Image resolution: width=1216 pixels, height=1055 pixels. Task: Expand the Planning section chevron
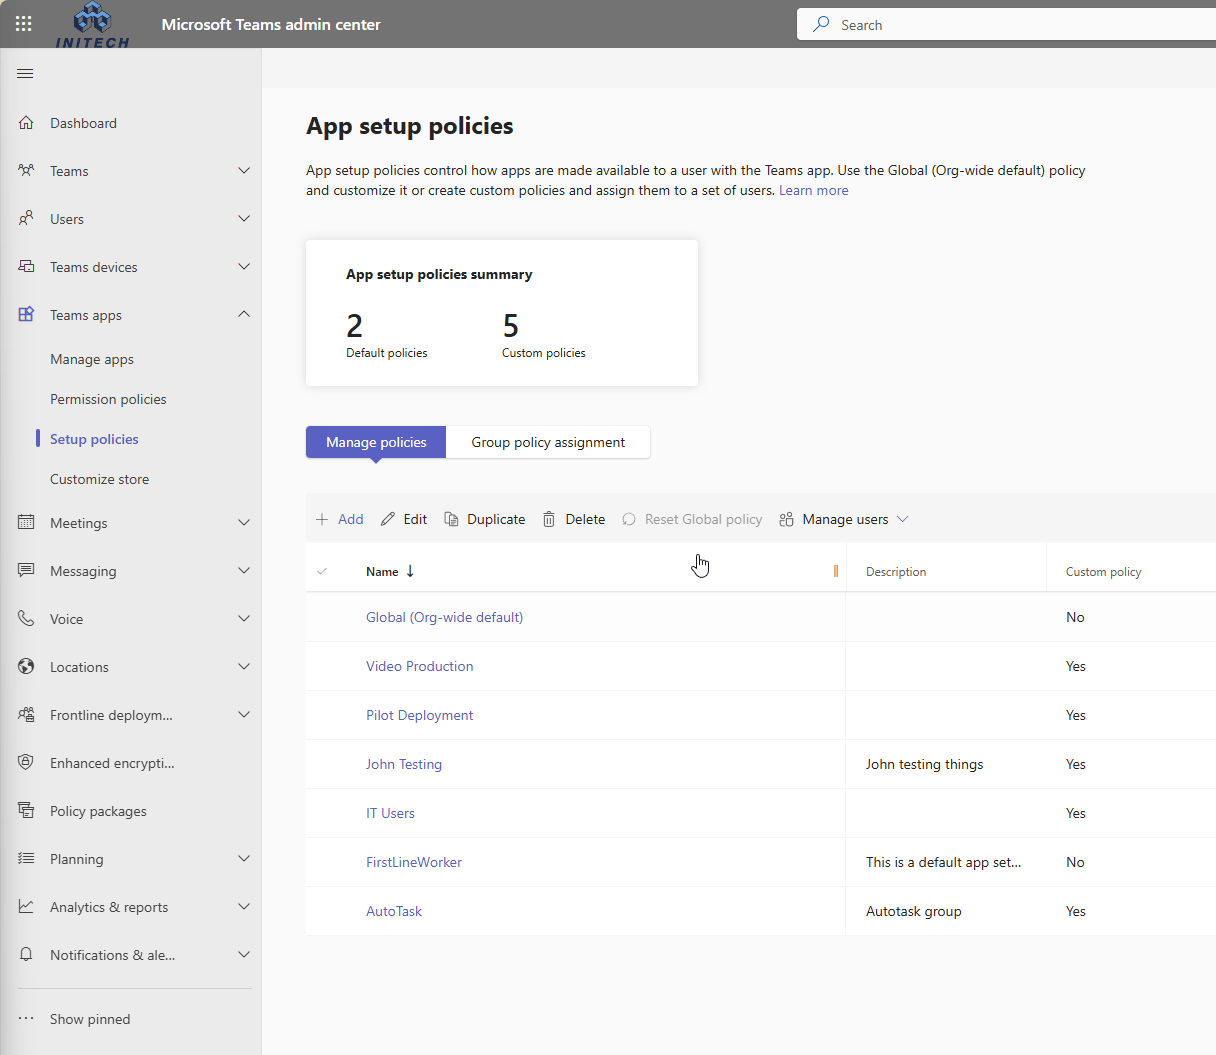pos(244,859)
